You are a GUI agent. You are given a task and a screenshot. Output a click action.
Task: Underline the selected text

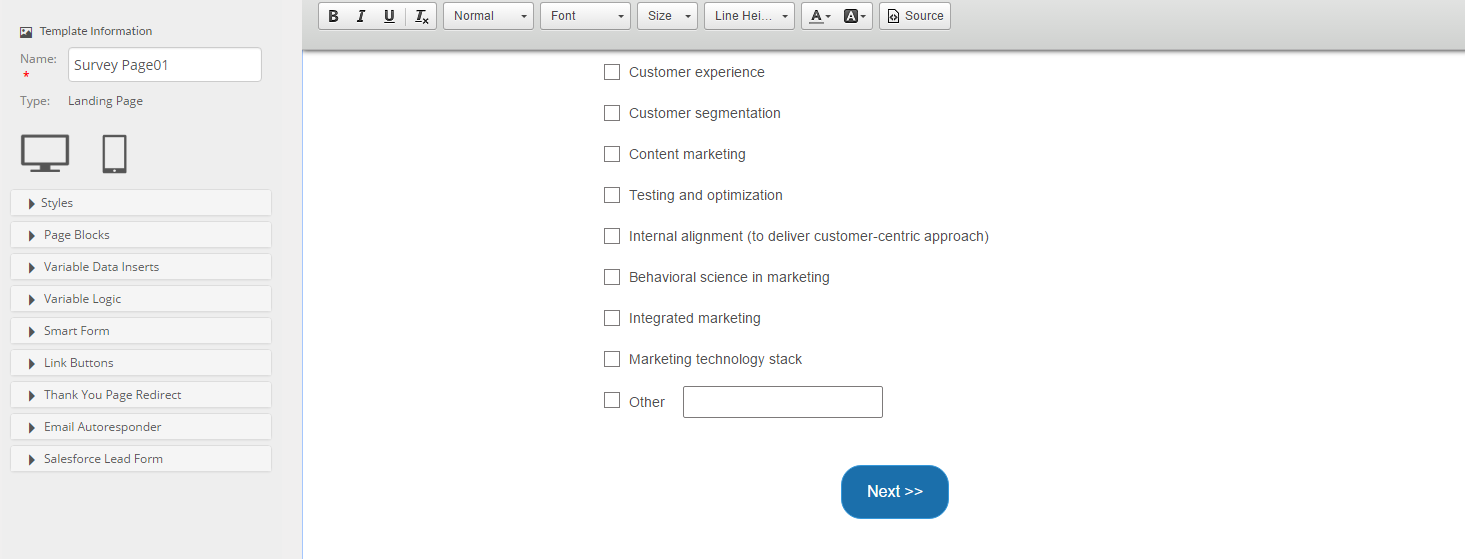point(389,16)
